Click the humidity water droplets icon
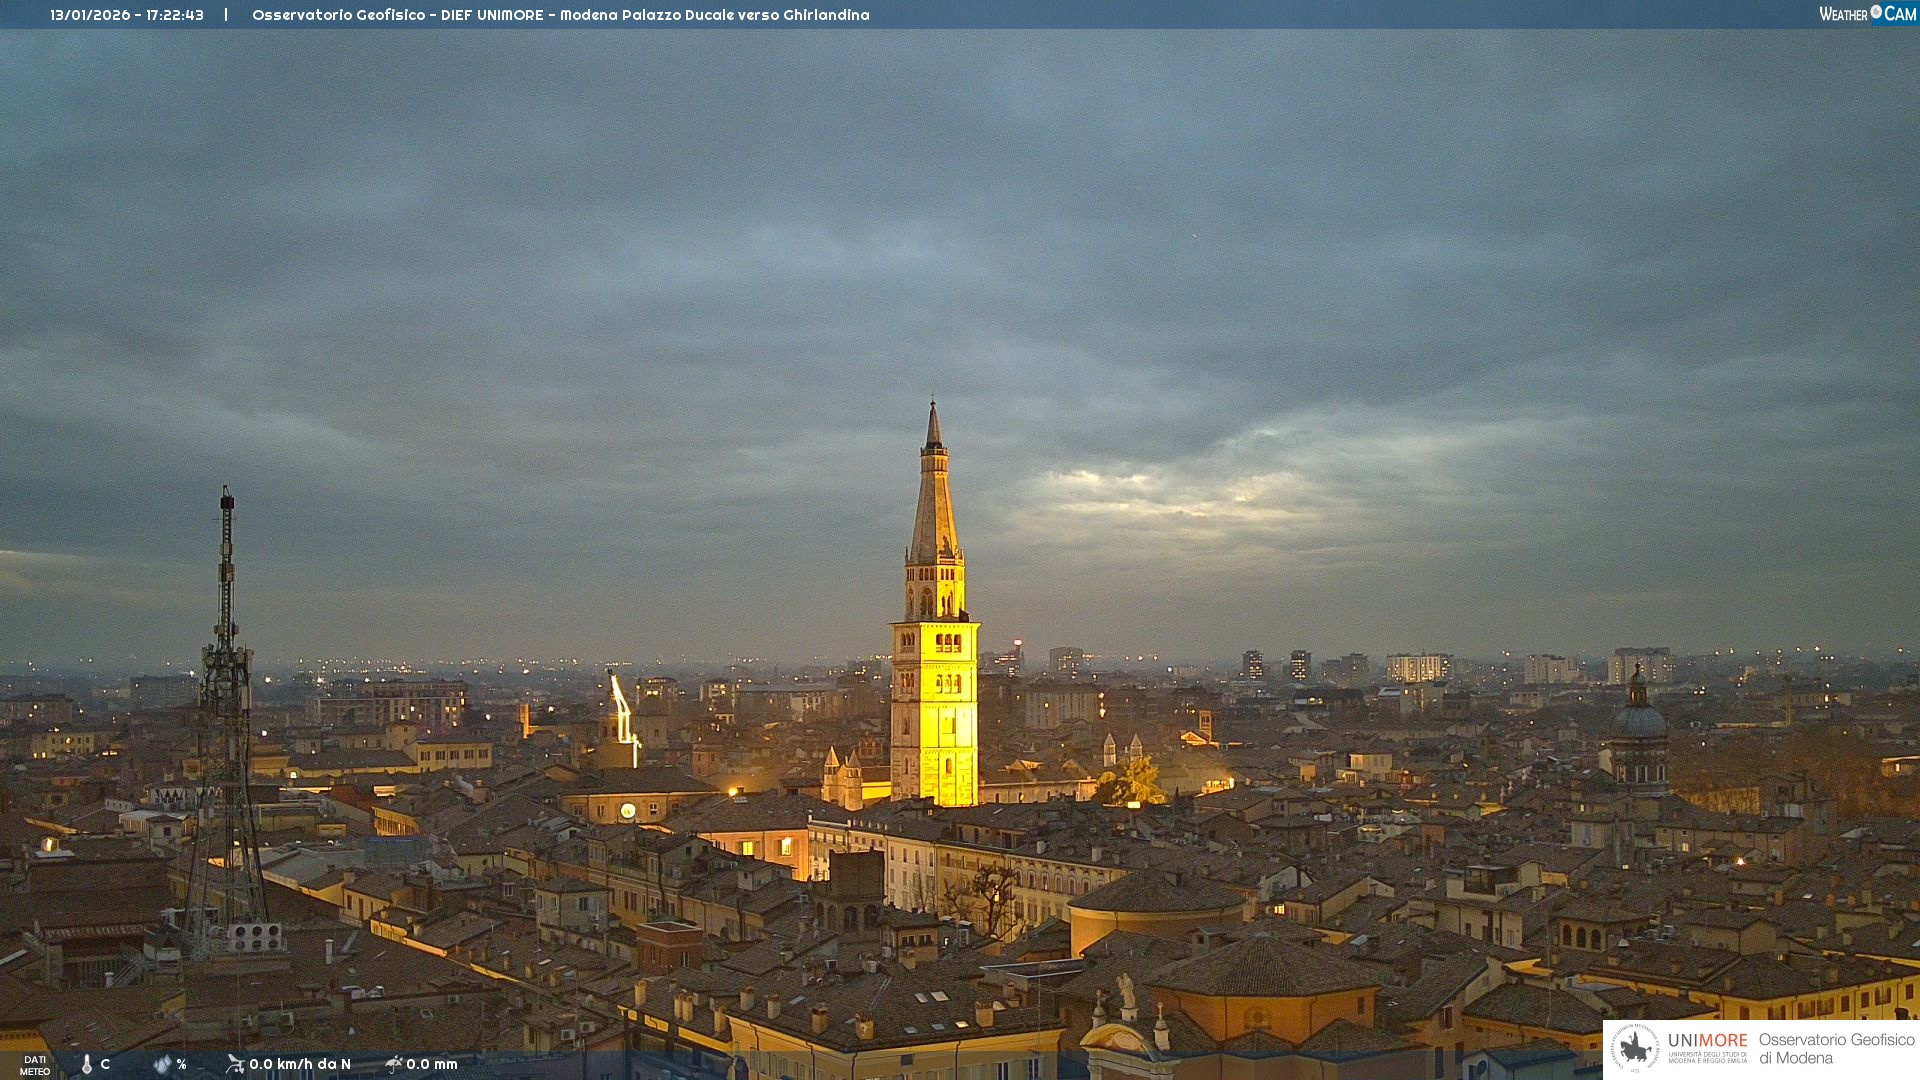 [162, 1064]
